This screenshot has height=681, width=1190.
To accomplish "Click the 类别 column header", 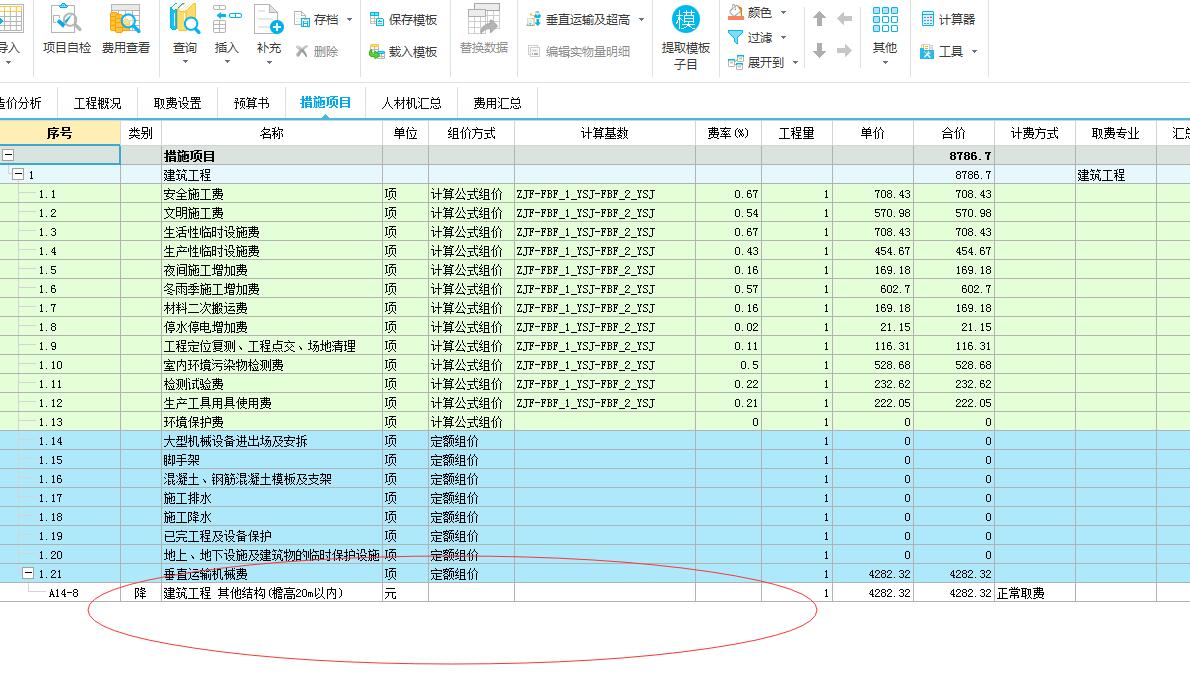I will [x=140, y=133].
